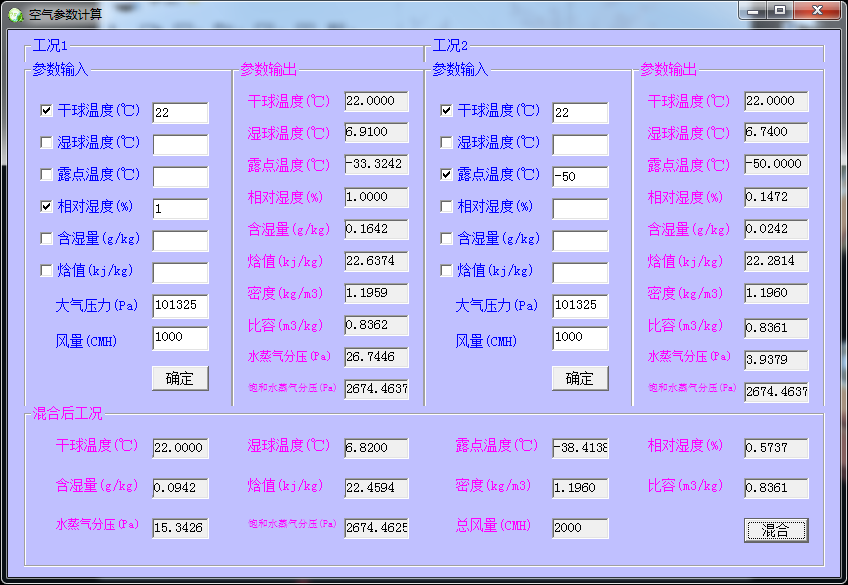Focus 工况1 湿球温度 input field

tap(180, 145)
